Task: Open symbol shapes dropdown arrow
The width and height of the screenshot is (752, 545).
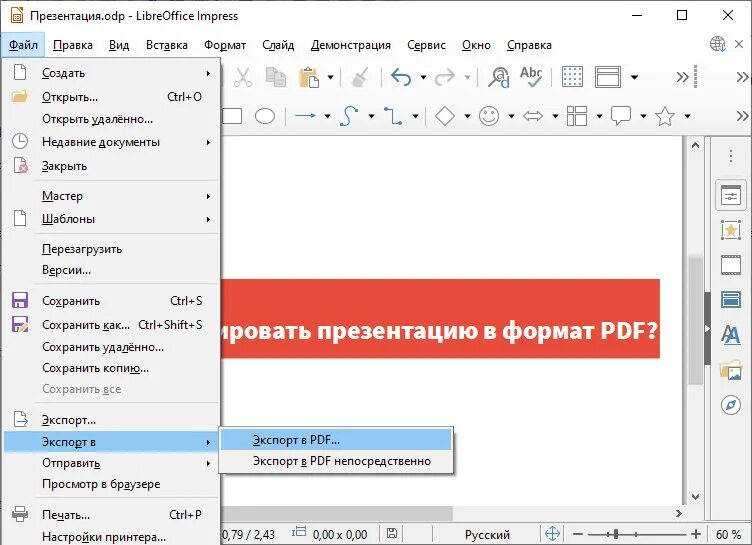Action: pos(511,116)
